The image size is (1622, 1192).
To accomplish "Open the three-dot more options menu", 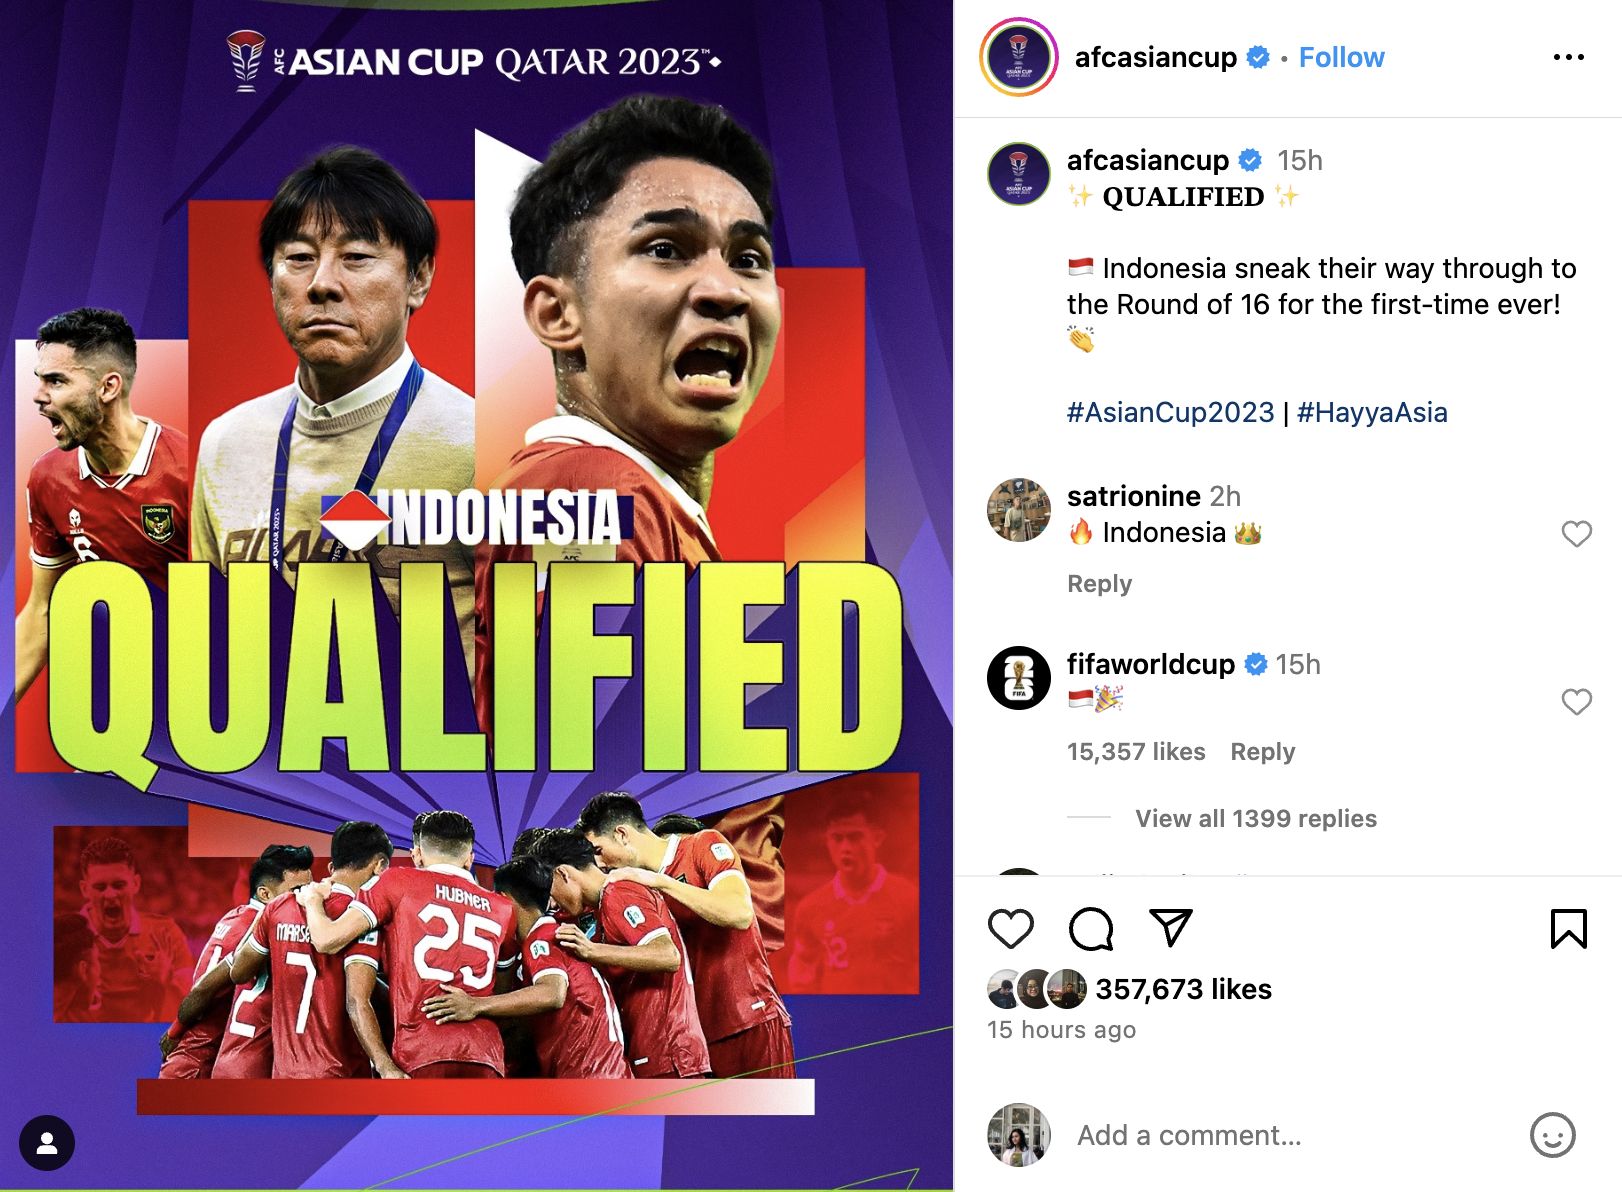I will tap(1568, 57).
